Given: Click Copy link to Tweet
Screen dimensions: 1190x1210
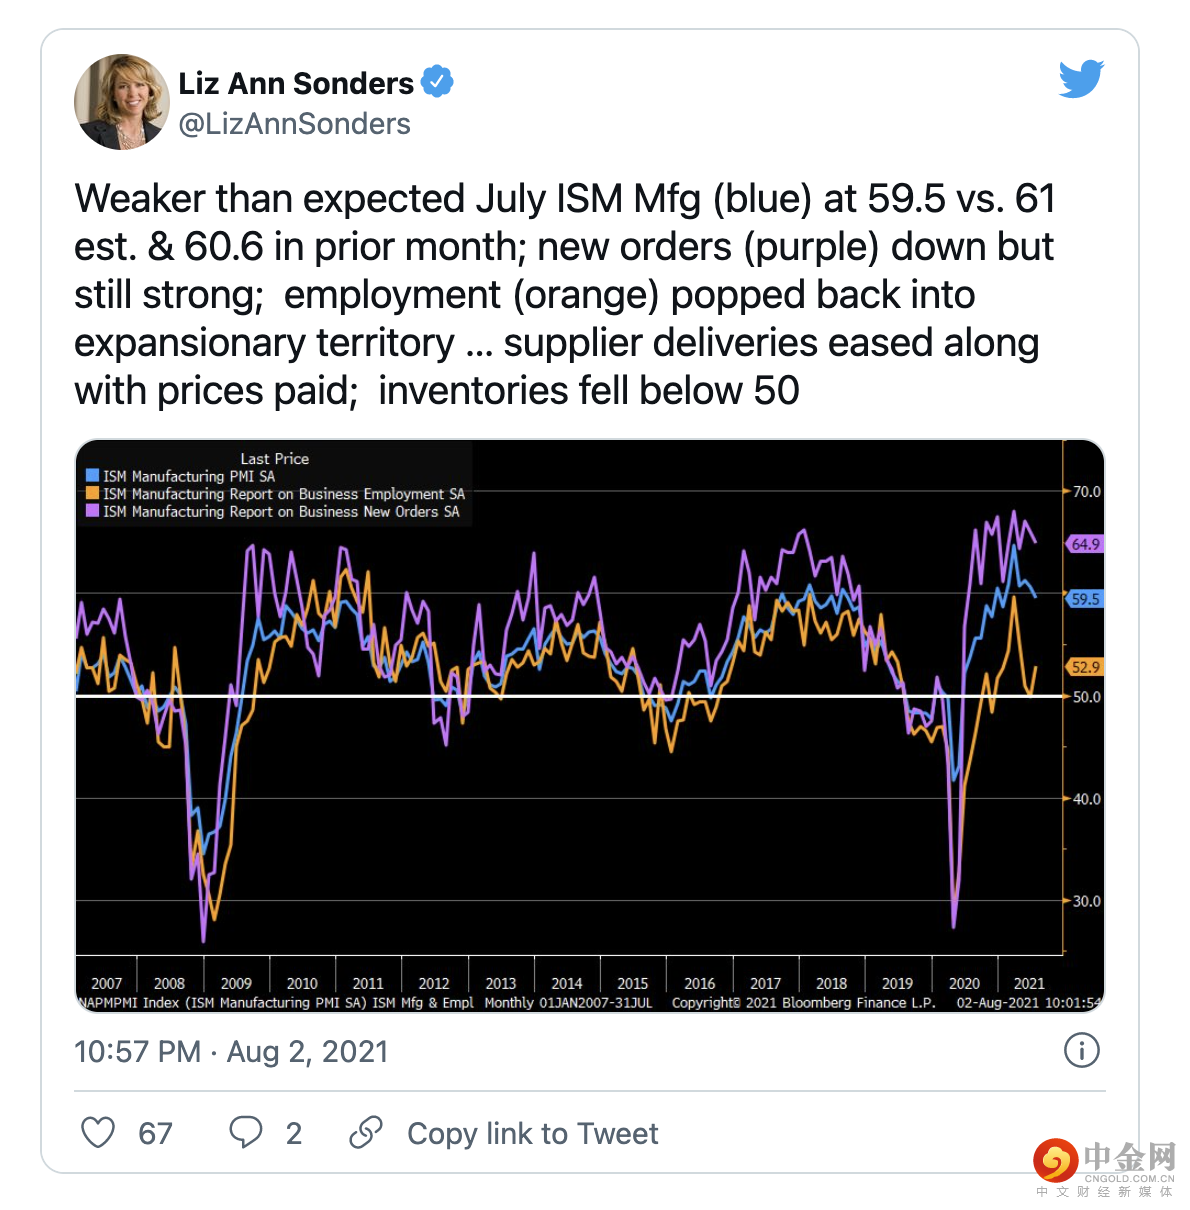Looking at the screenshot, I should coord(532,1134).
